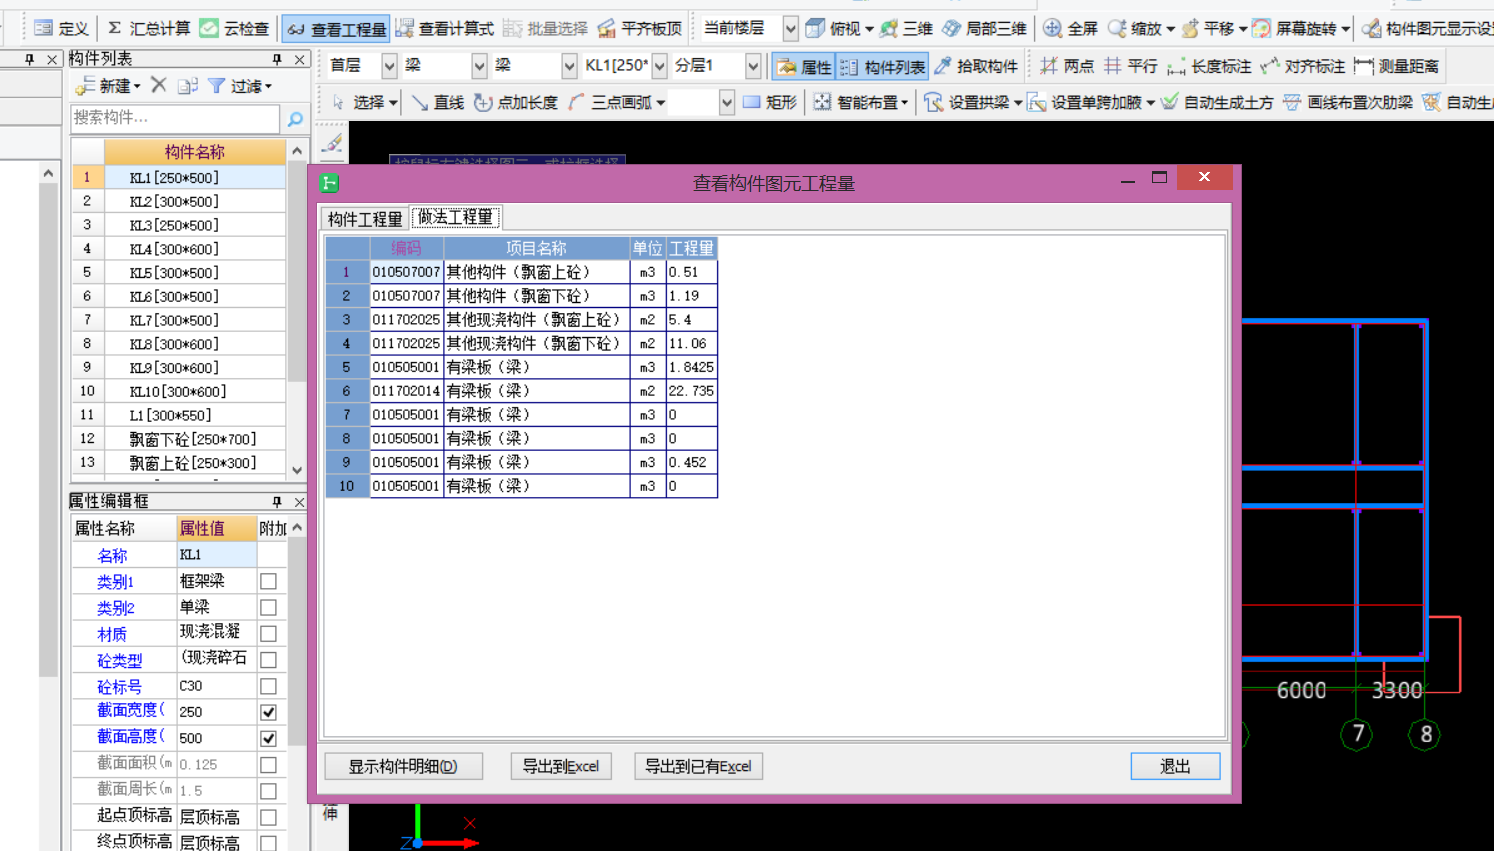Click 平齐板顶 align-to-slab tool

point(640,28)
